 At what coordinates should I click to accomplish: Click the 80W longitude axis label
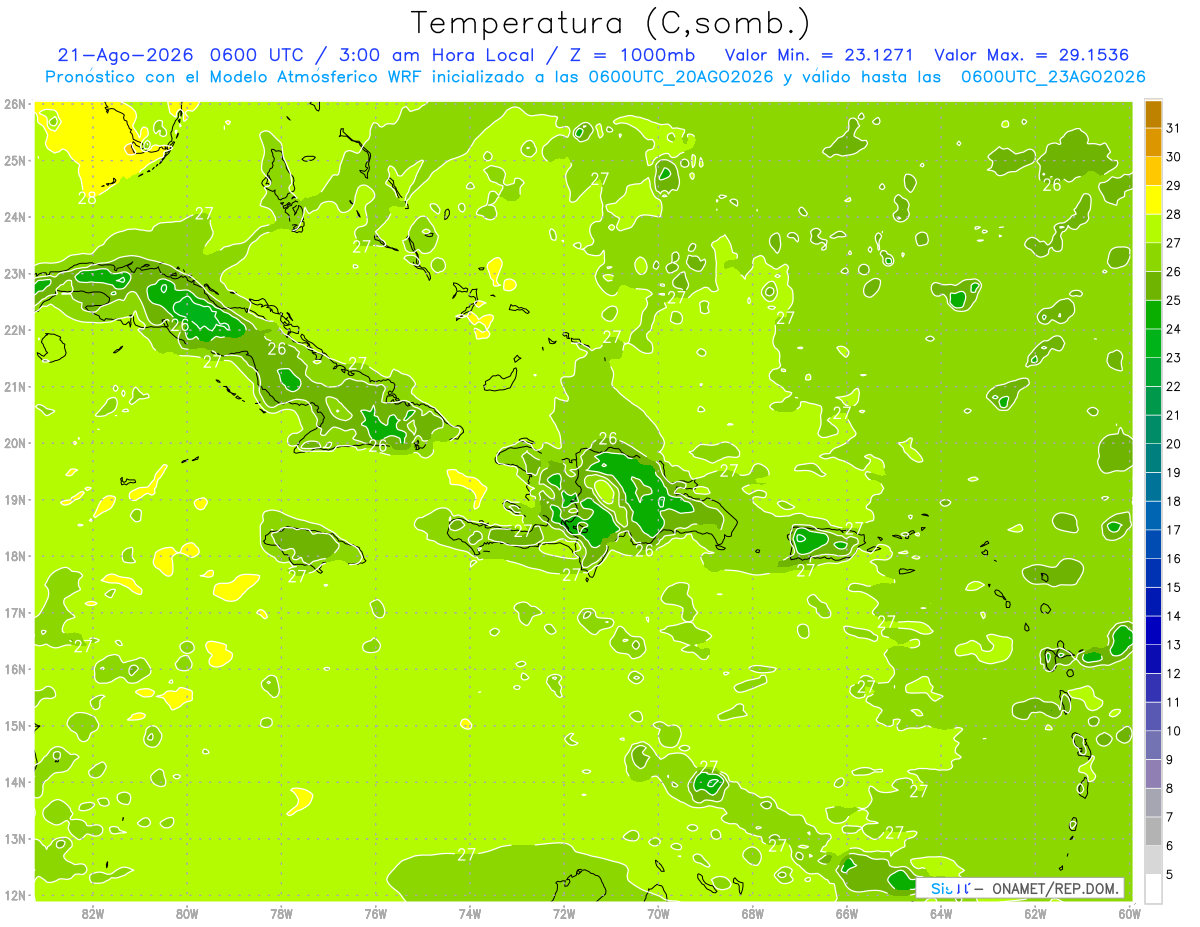[187, 913]
